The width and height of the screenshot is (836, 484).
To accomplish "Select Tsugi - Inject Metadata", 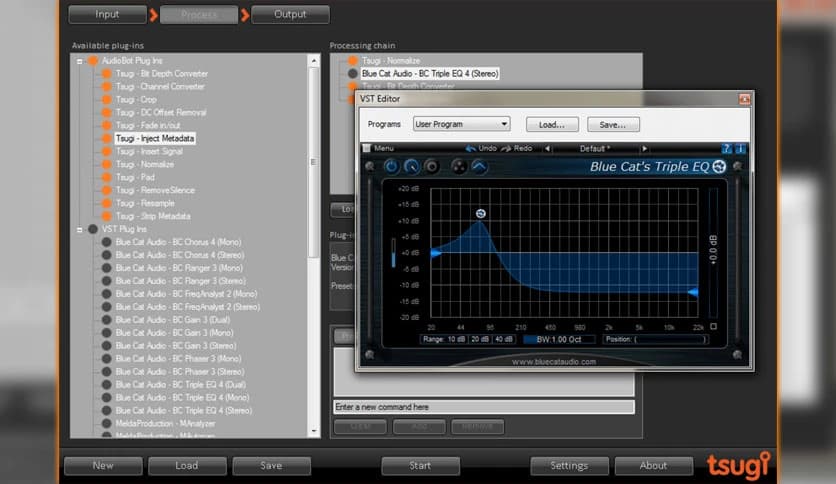I will point(155,139).
